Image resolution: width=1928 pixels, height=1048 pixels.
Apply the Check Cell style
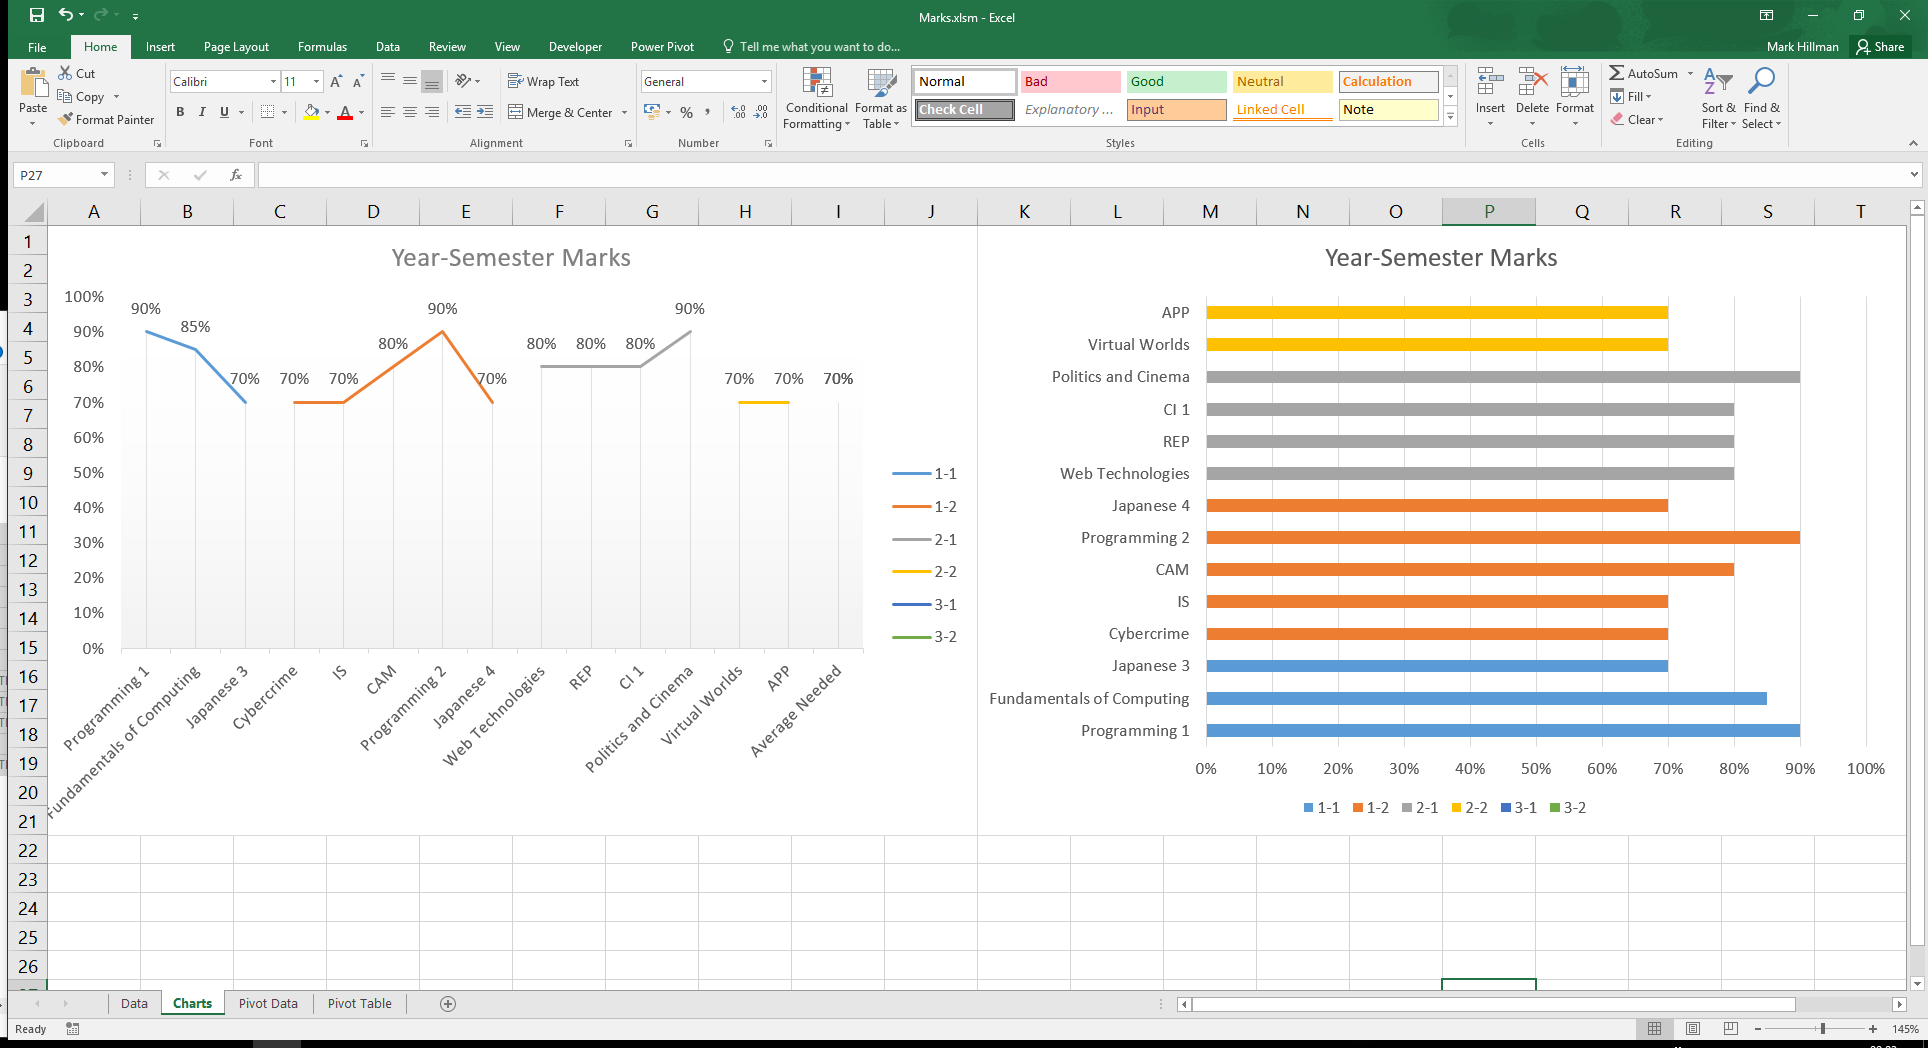[x=965, y=109]
